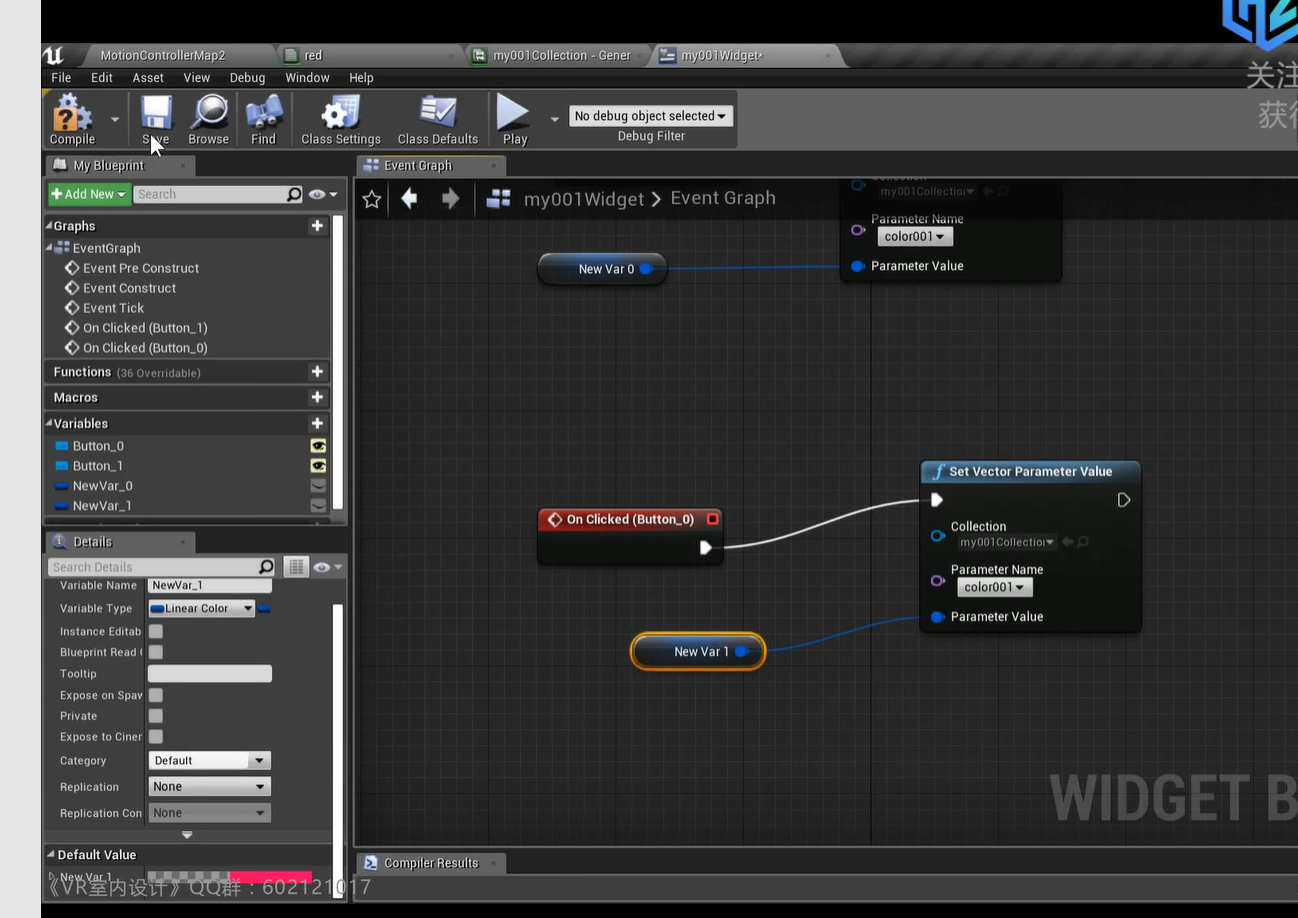Image resolution: width=1298 pixels, height=918 pixels.
Task: Toggle Blueprint Read Only checkbox
Action: 156,652
